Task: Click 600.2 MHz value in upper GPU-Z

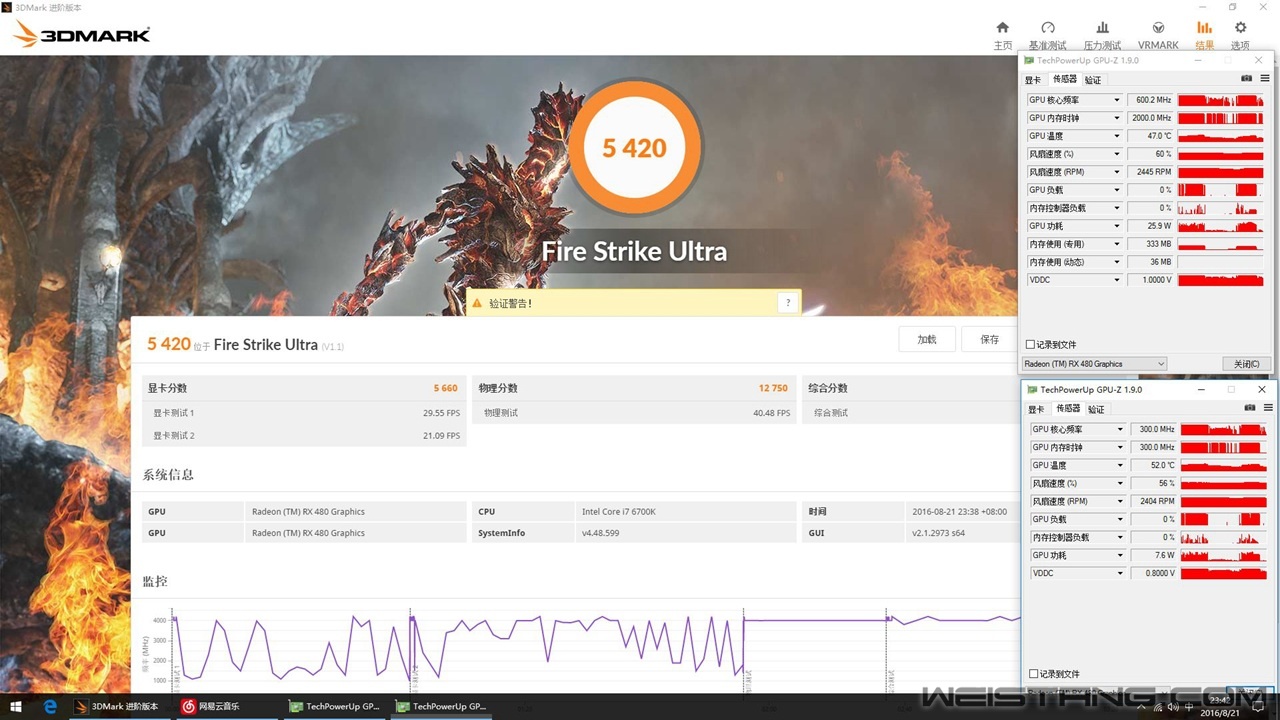Action: (1153, 100)
